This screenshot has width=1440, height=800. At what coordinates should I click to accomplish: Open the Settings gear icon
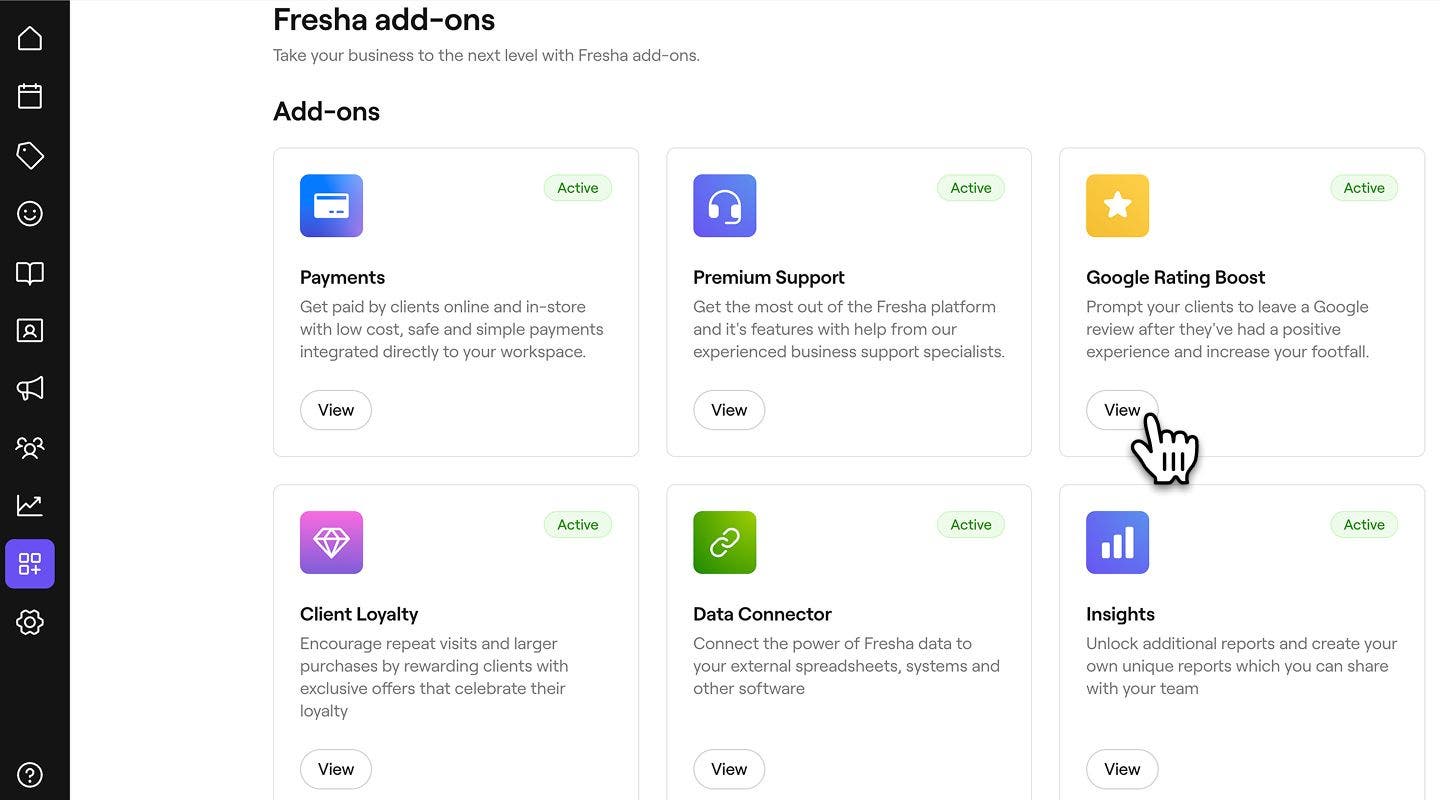click(x=30, y=622)
